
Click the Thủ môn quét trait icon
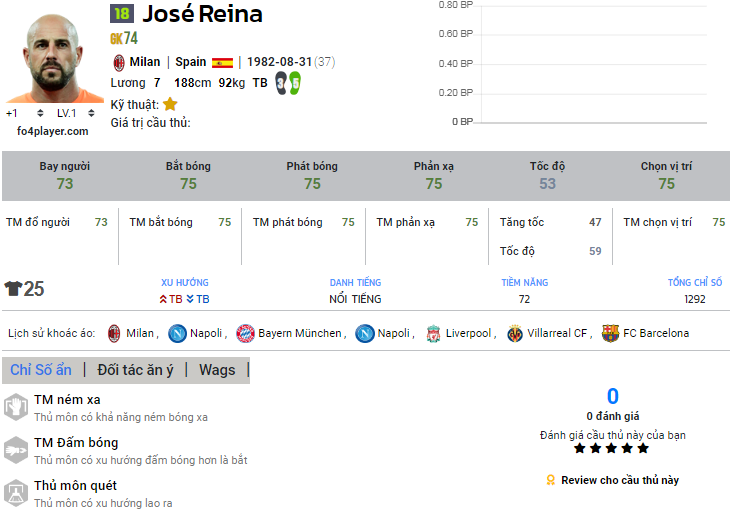pos(16,493)
